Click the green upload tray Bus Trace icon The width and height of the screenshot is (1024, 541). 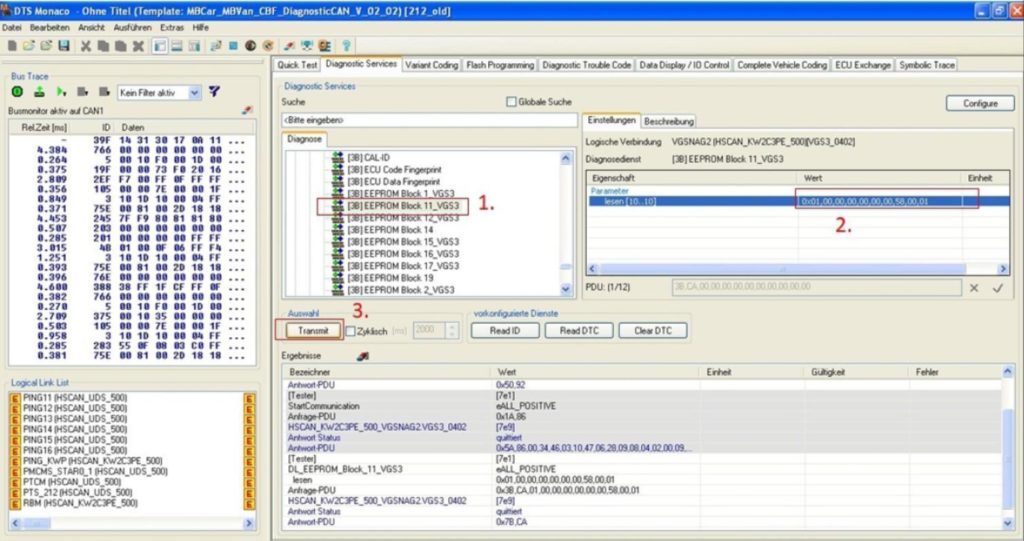point(39,92)
